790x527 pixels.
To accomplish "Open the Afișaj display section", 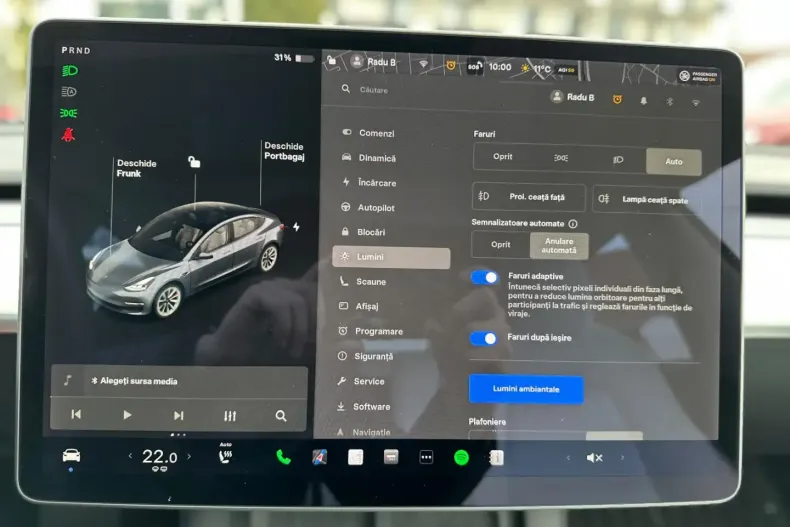I will click(x=358, y=306).
